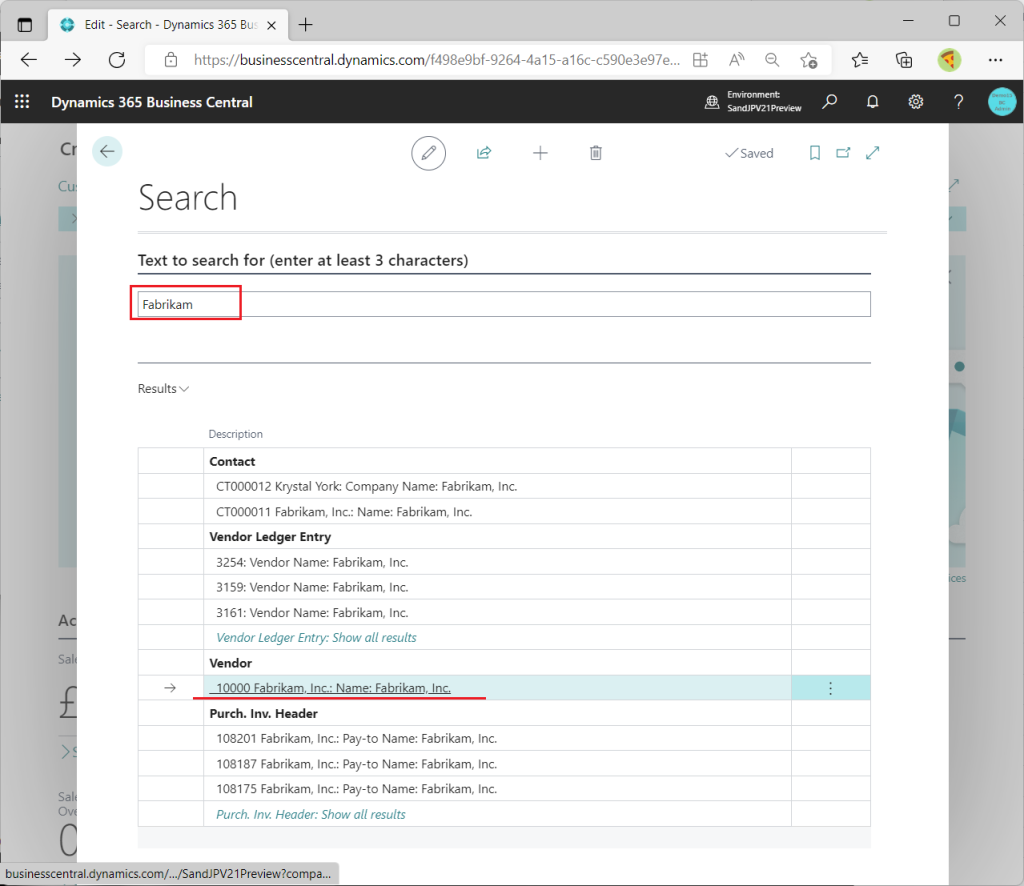The height and width of the screenshot is (886, 1024).
Task: Open the user account avatar
Action: (1002, 102)
